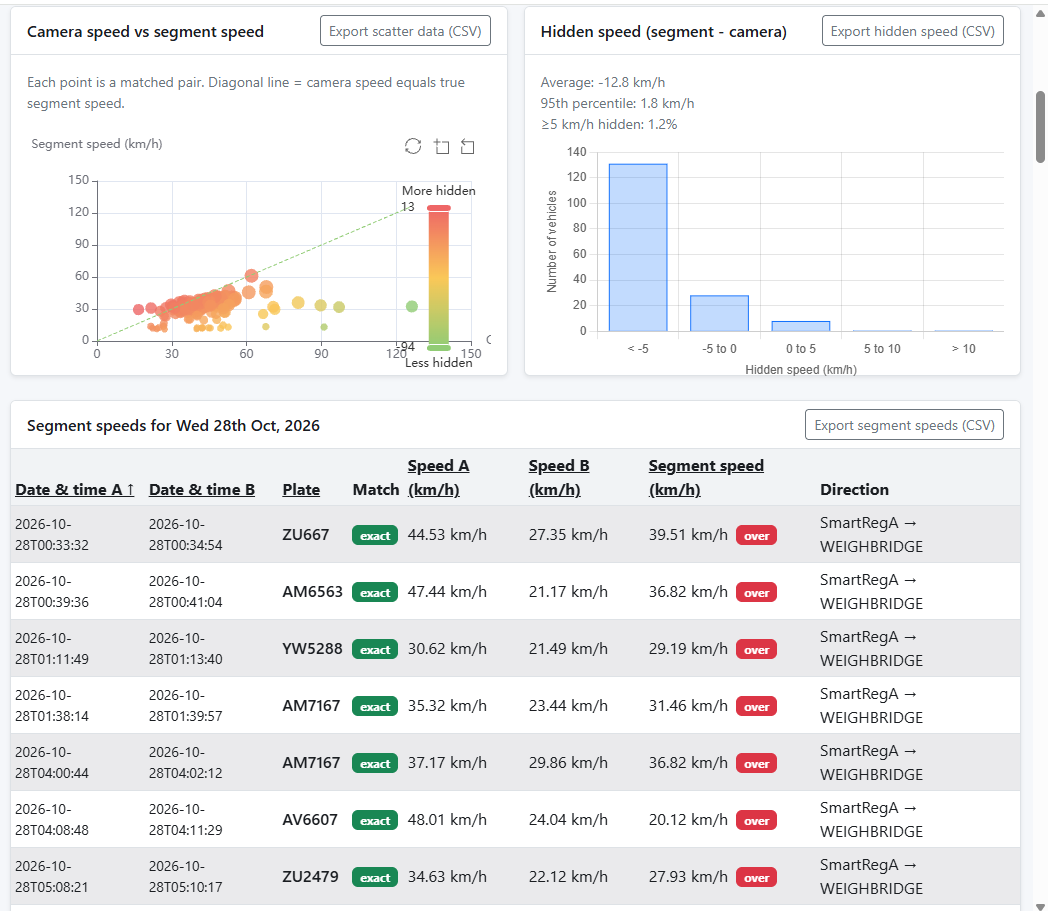Click plate AM6563 in the table
Image resolution: width=1048 pixels, height=911 pixels.
(312, 592)
